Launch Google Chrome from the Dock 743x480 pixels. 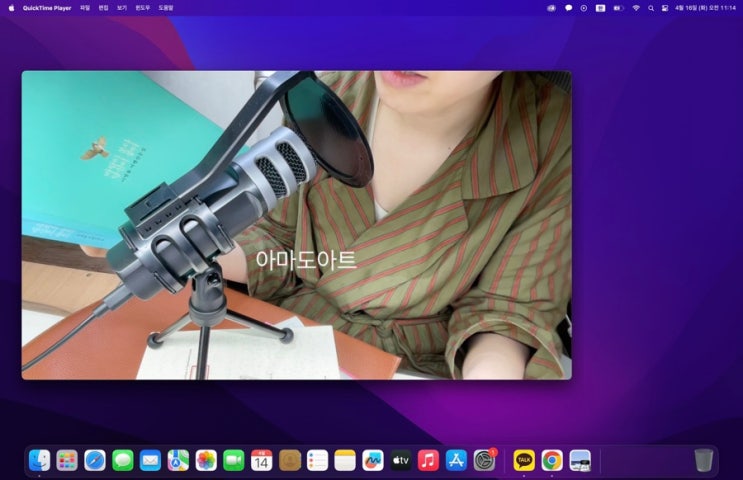point(552,460)
